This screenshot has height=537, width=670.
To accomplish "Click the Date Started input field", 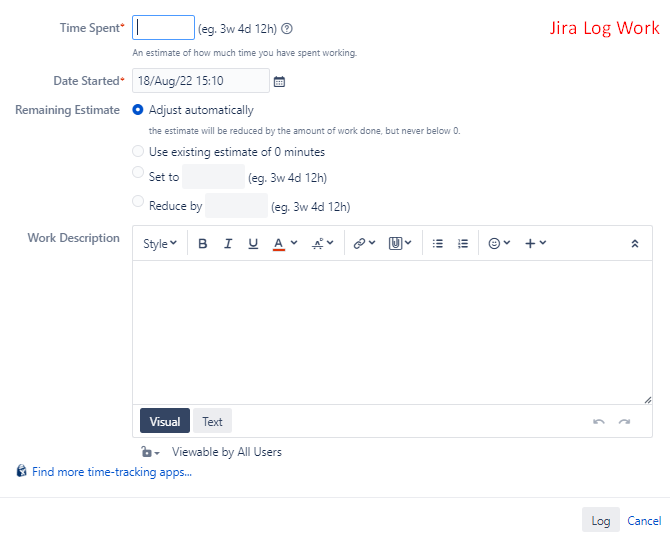I will pyautogui.click(x=201, y=80).
